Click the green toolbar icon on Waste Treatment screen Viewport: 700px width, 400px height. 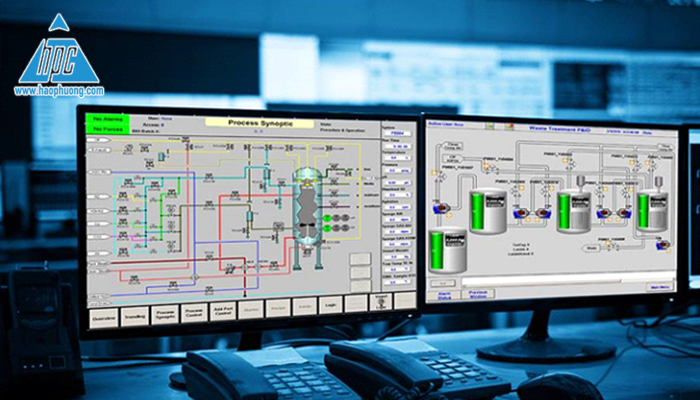(x=490, y=127)
